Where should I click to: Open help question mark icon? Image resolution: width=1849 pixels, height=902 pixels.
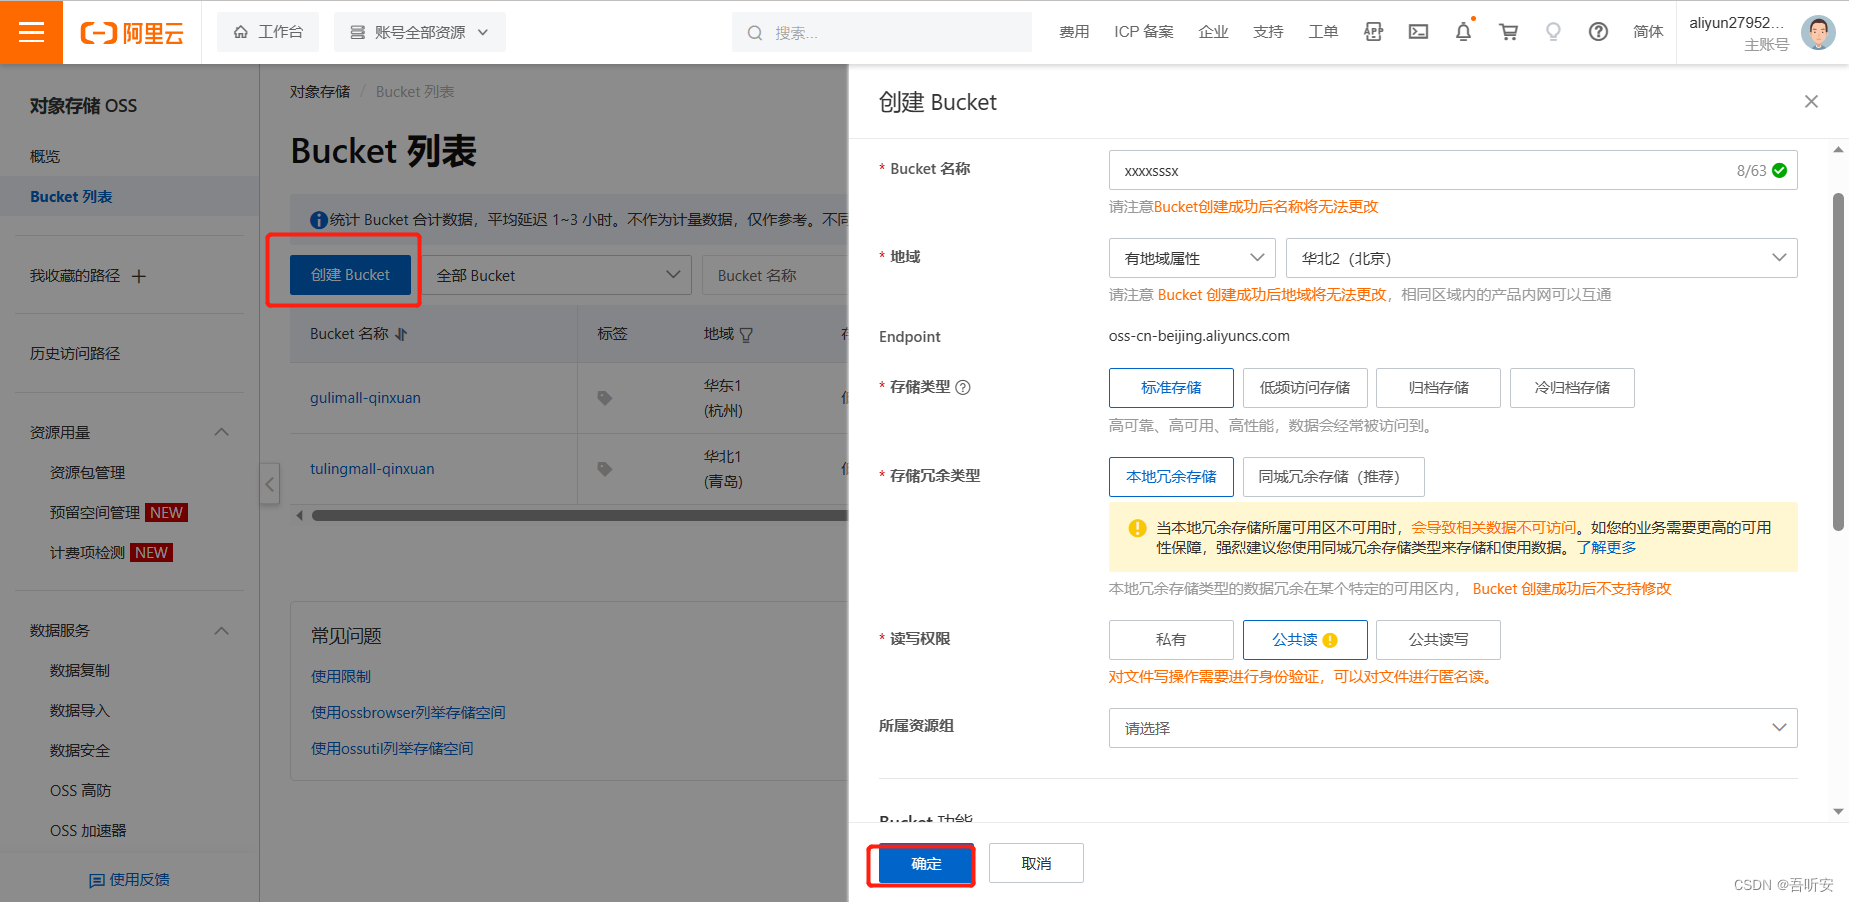1598,32
